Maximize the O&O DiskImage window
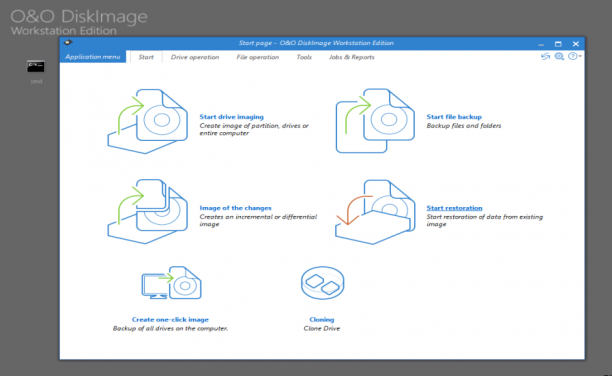 coord(558,44)
